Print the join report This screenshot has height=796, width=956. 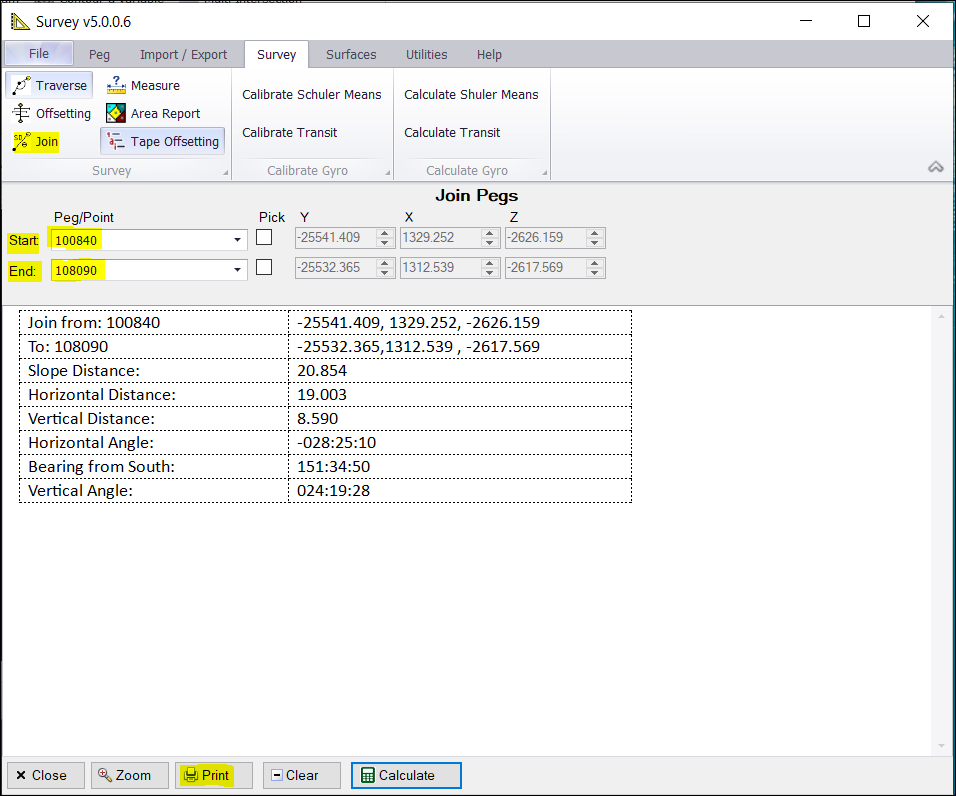click(x=206, y=775)
